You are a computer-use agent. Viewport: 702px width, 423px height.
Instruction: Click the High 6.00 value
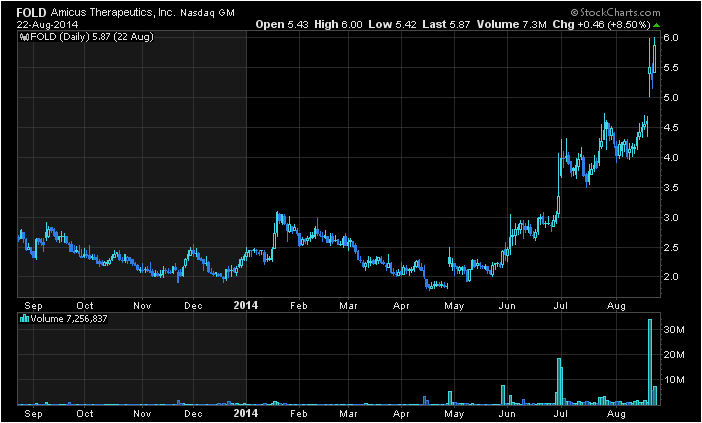pos(338,25)
